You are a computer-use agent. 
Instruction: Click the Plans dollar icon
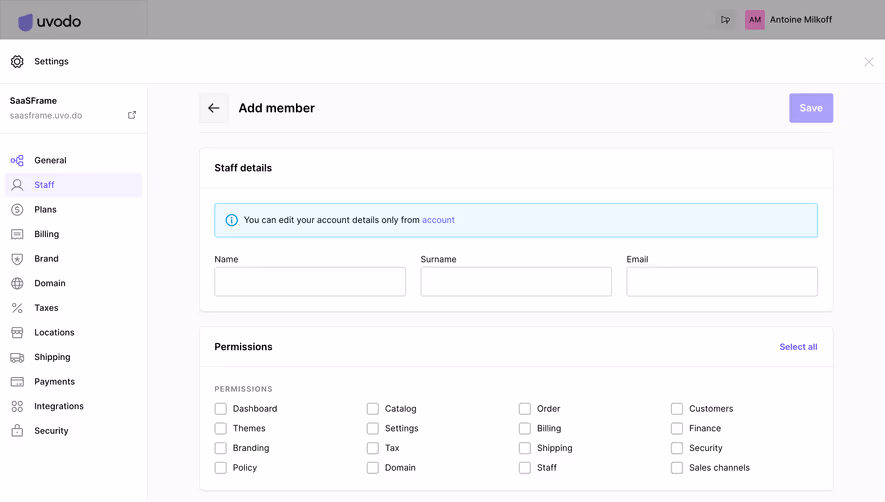(x=17, y=209)
